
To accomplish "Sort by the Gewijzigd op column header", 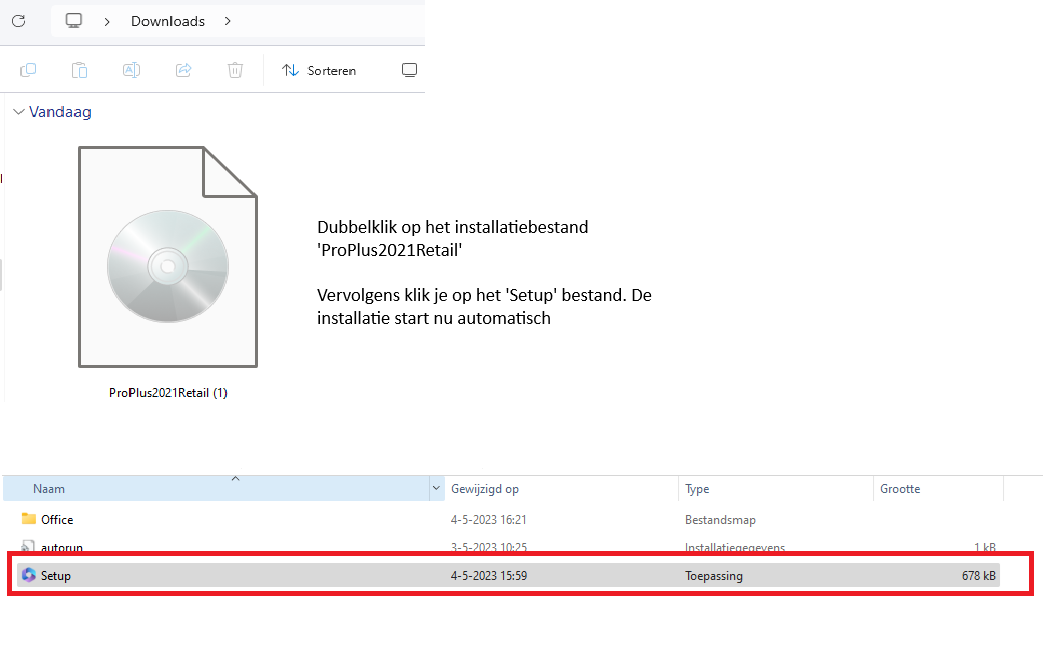I will (485, 489).
